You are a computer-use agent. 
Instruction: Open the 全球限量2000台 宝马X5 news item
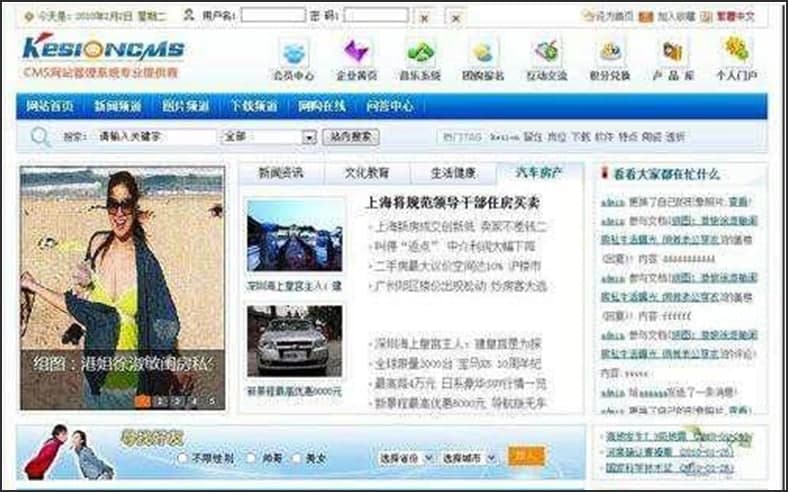(x=457, y=363)
